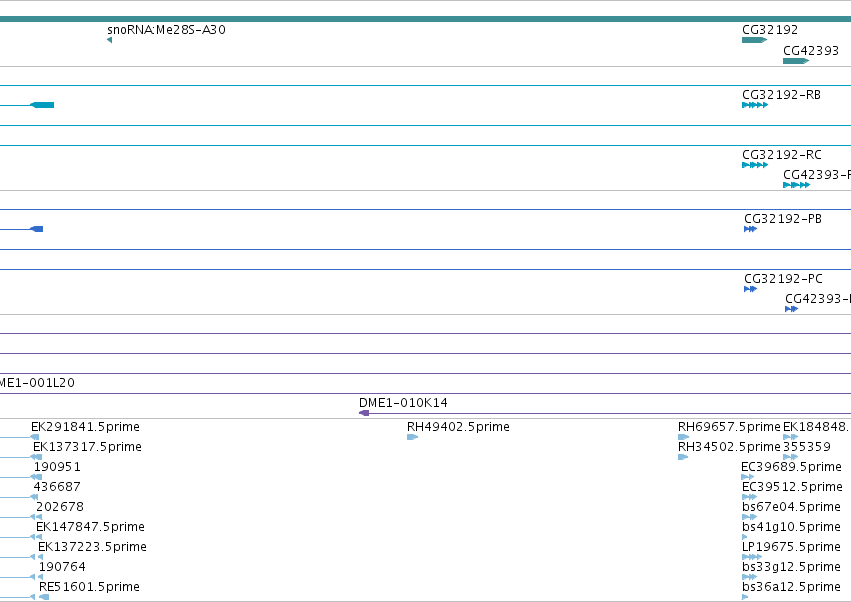Select the CG42393 transcript arrows under CG32192-RC
The height and width of the screenshot is (602, 851).
[x=797, y=185]
